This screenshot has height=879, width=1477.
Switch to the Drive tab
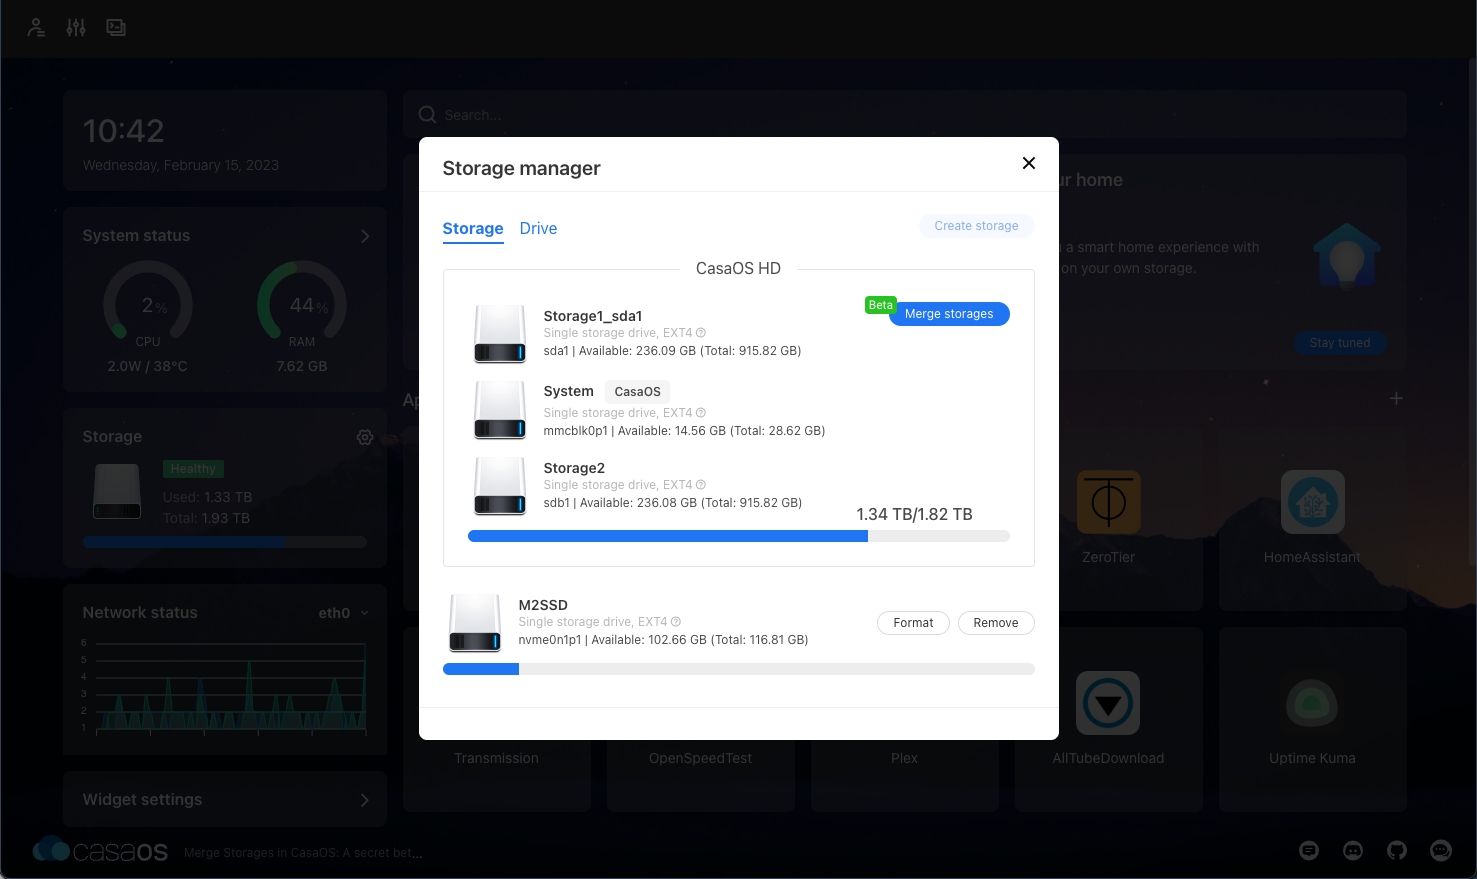[x=538, y=229]
